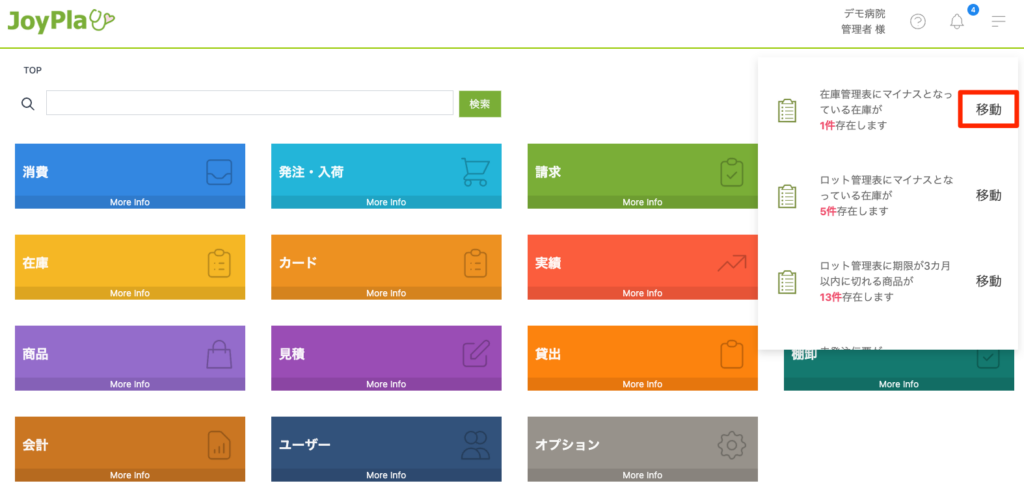This screenshot has width=1024, height=492.
Task: Click 移動 for expiring items notification
Action: pos(988,281)
